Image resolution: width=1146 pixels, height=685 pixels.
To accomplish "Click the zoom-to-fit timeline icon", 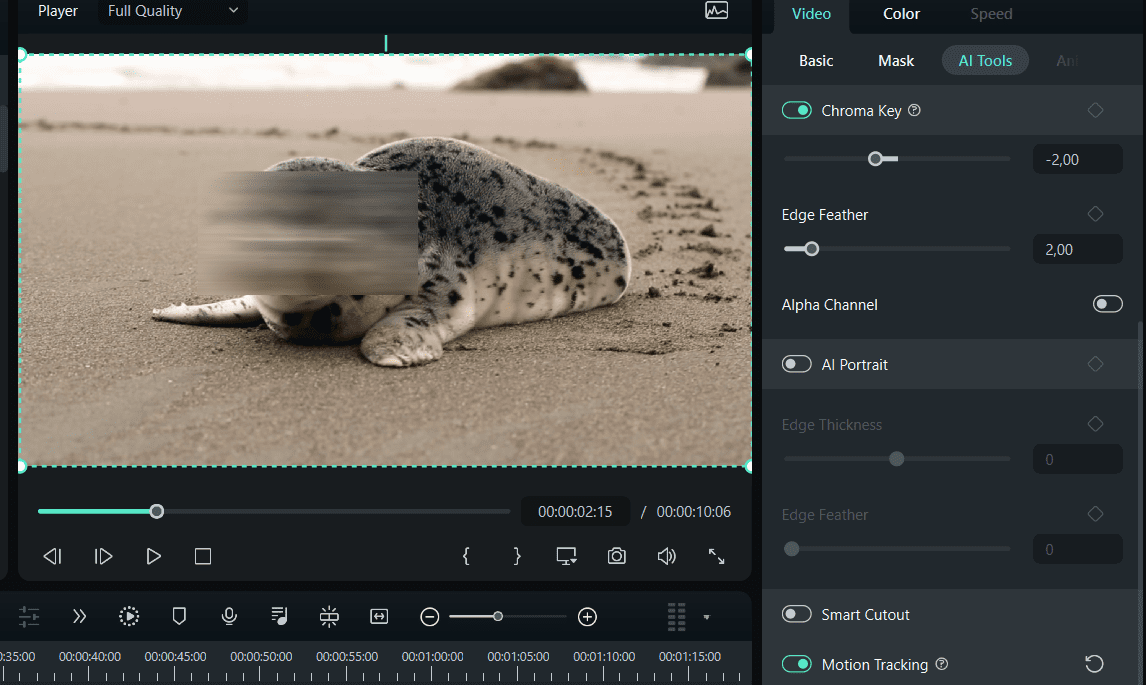I will click(379, 616).
